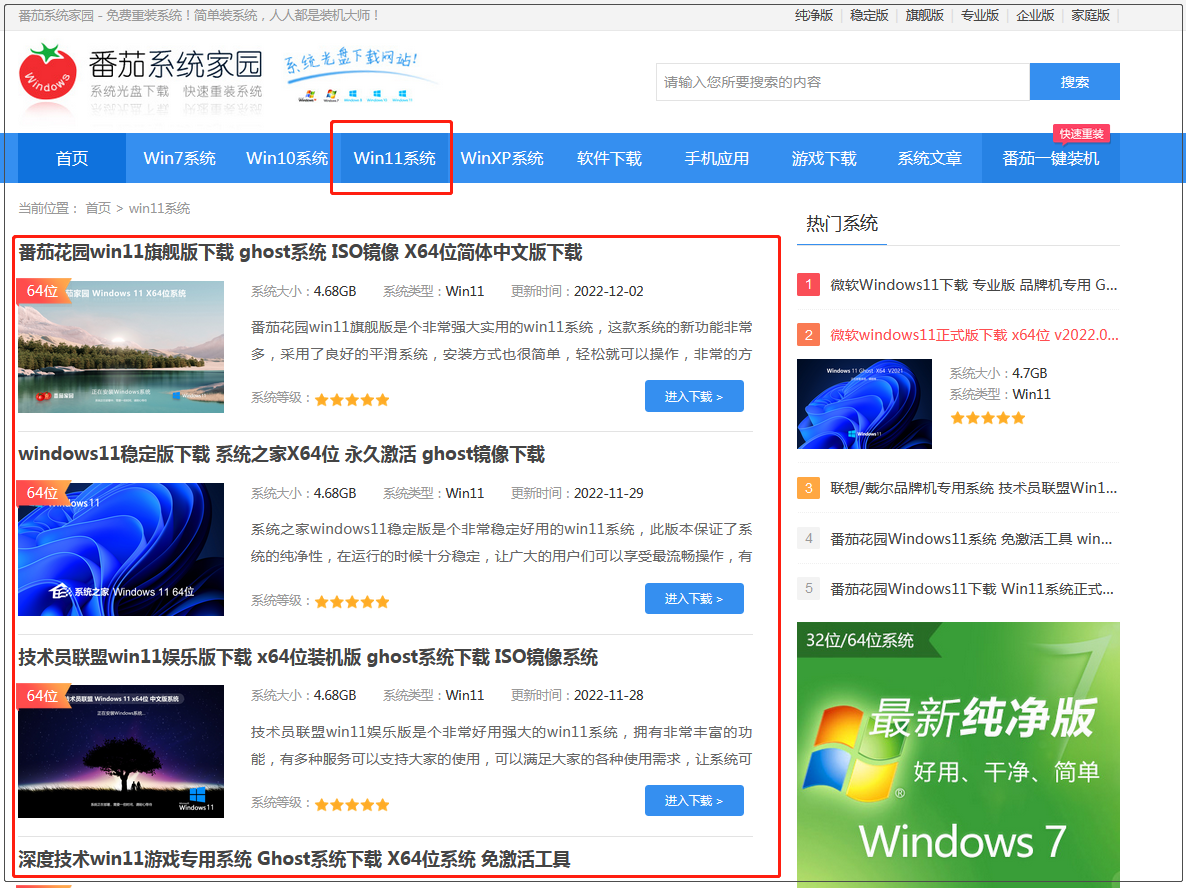Click date text 2022-11-28
Image resolution: width=1186 pixels, height=888 pixels.
[609, 695]
